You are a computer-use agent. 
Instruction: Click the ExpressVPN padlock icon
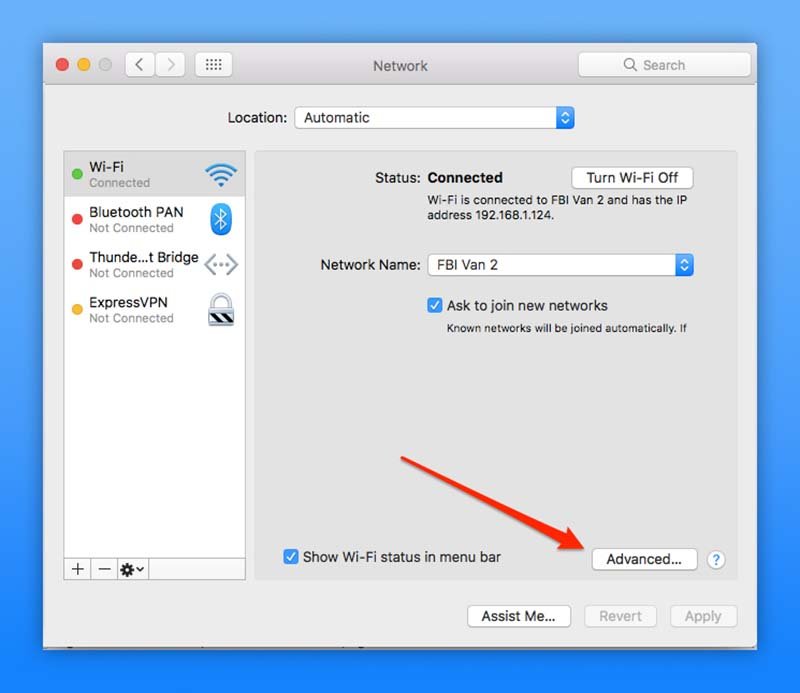tap(220, 310)
